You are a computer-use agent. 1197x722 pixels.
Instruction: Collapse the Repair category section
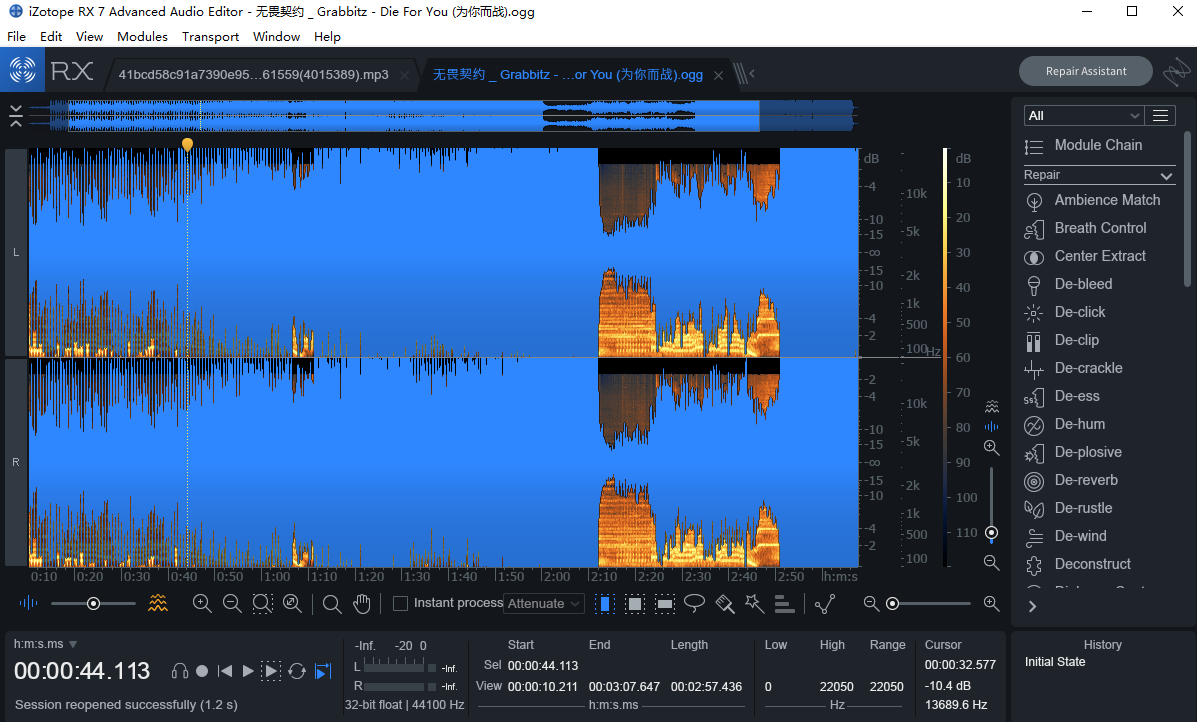click(x=1166, y=176)
